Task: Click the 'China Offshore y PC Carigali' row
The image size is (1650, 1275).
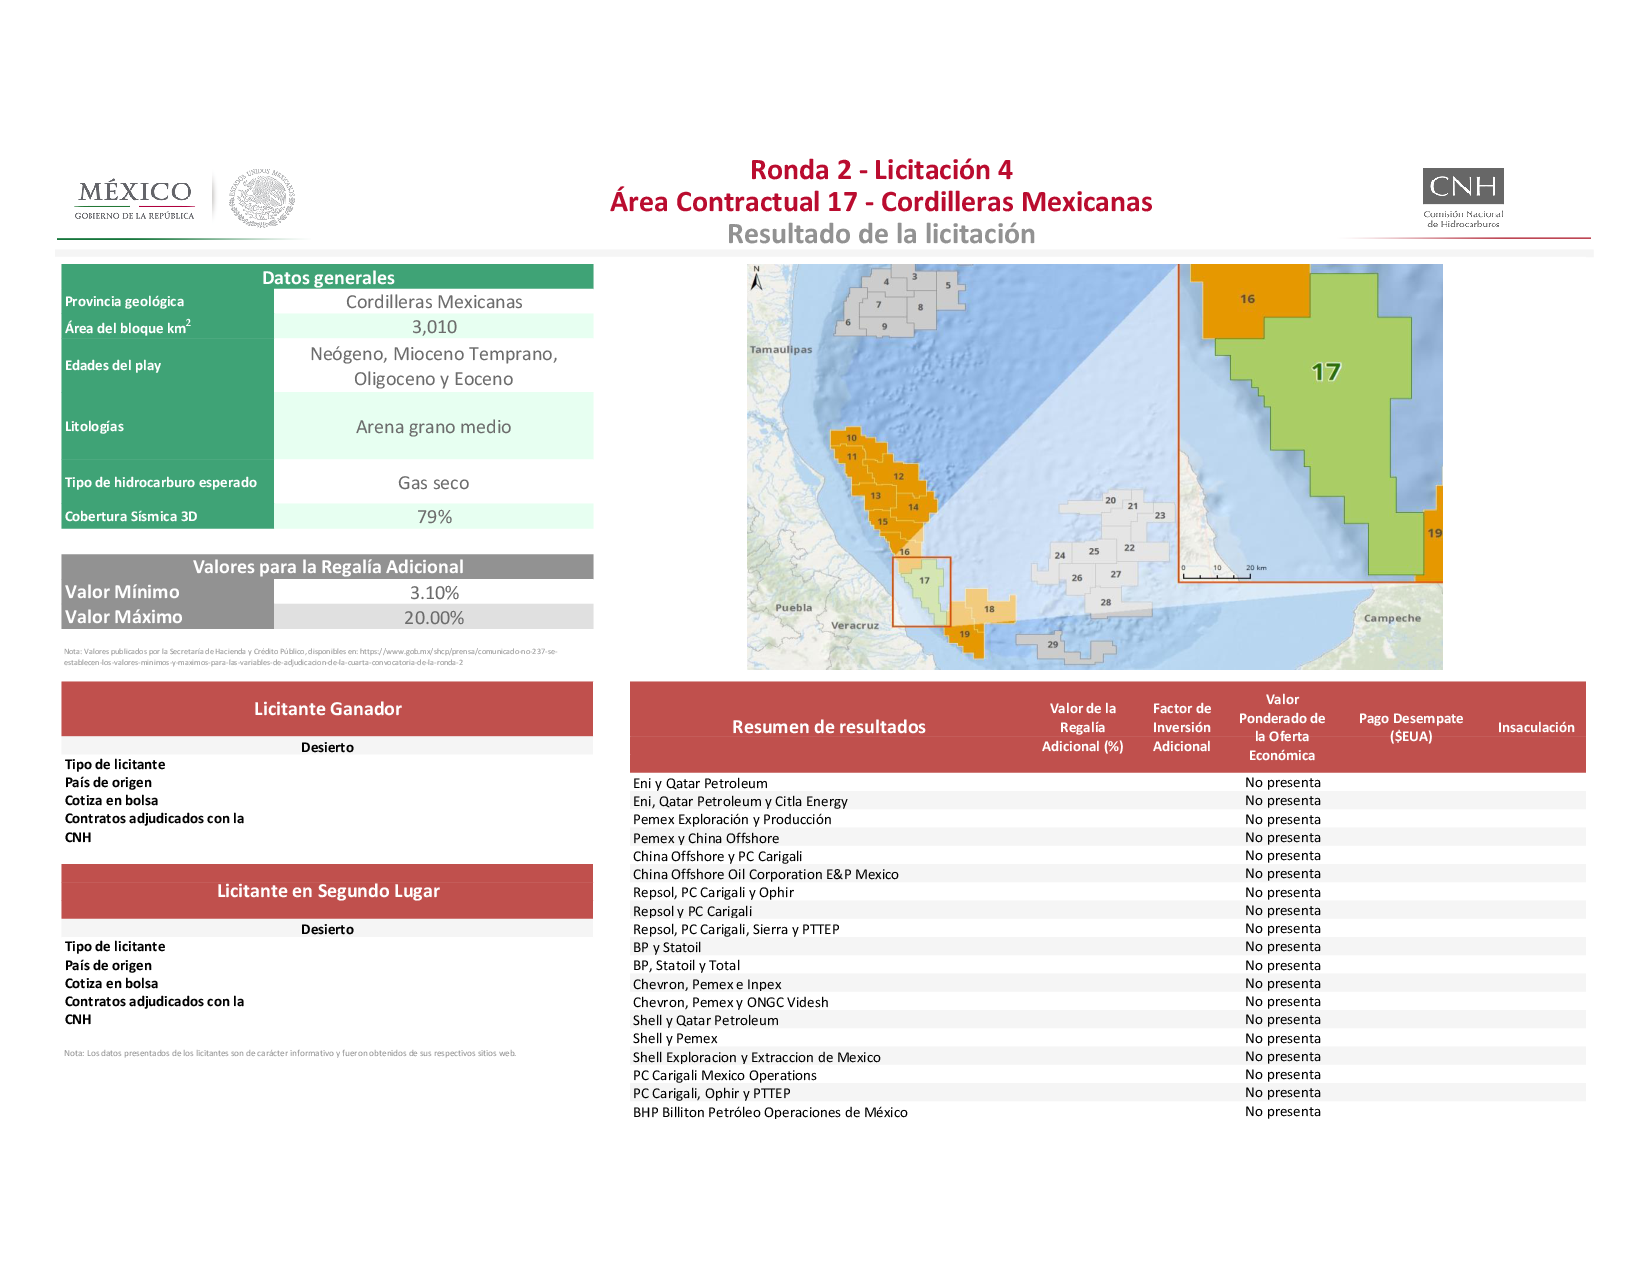Action: tap(1108, 856)
